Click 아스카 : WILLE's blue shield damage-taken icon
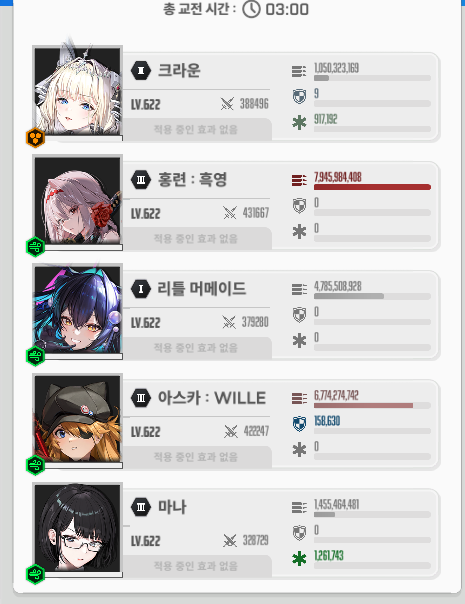 [299, 424]
